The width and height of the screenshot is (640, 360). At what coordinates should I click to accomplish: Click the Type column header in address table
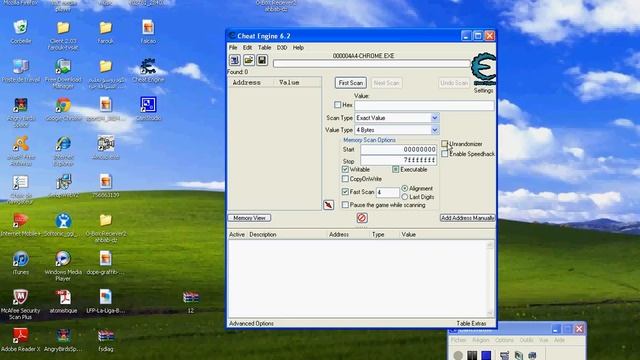[x=378, y=235]
